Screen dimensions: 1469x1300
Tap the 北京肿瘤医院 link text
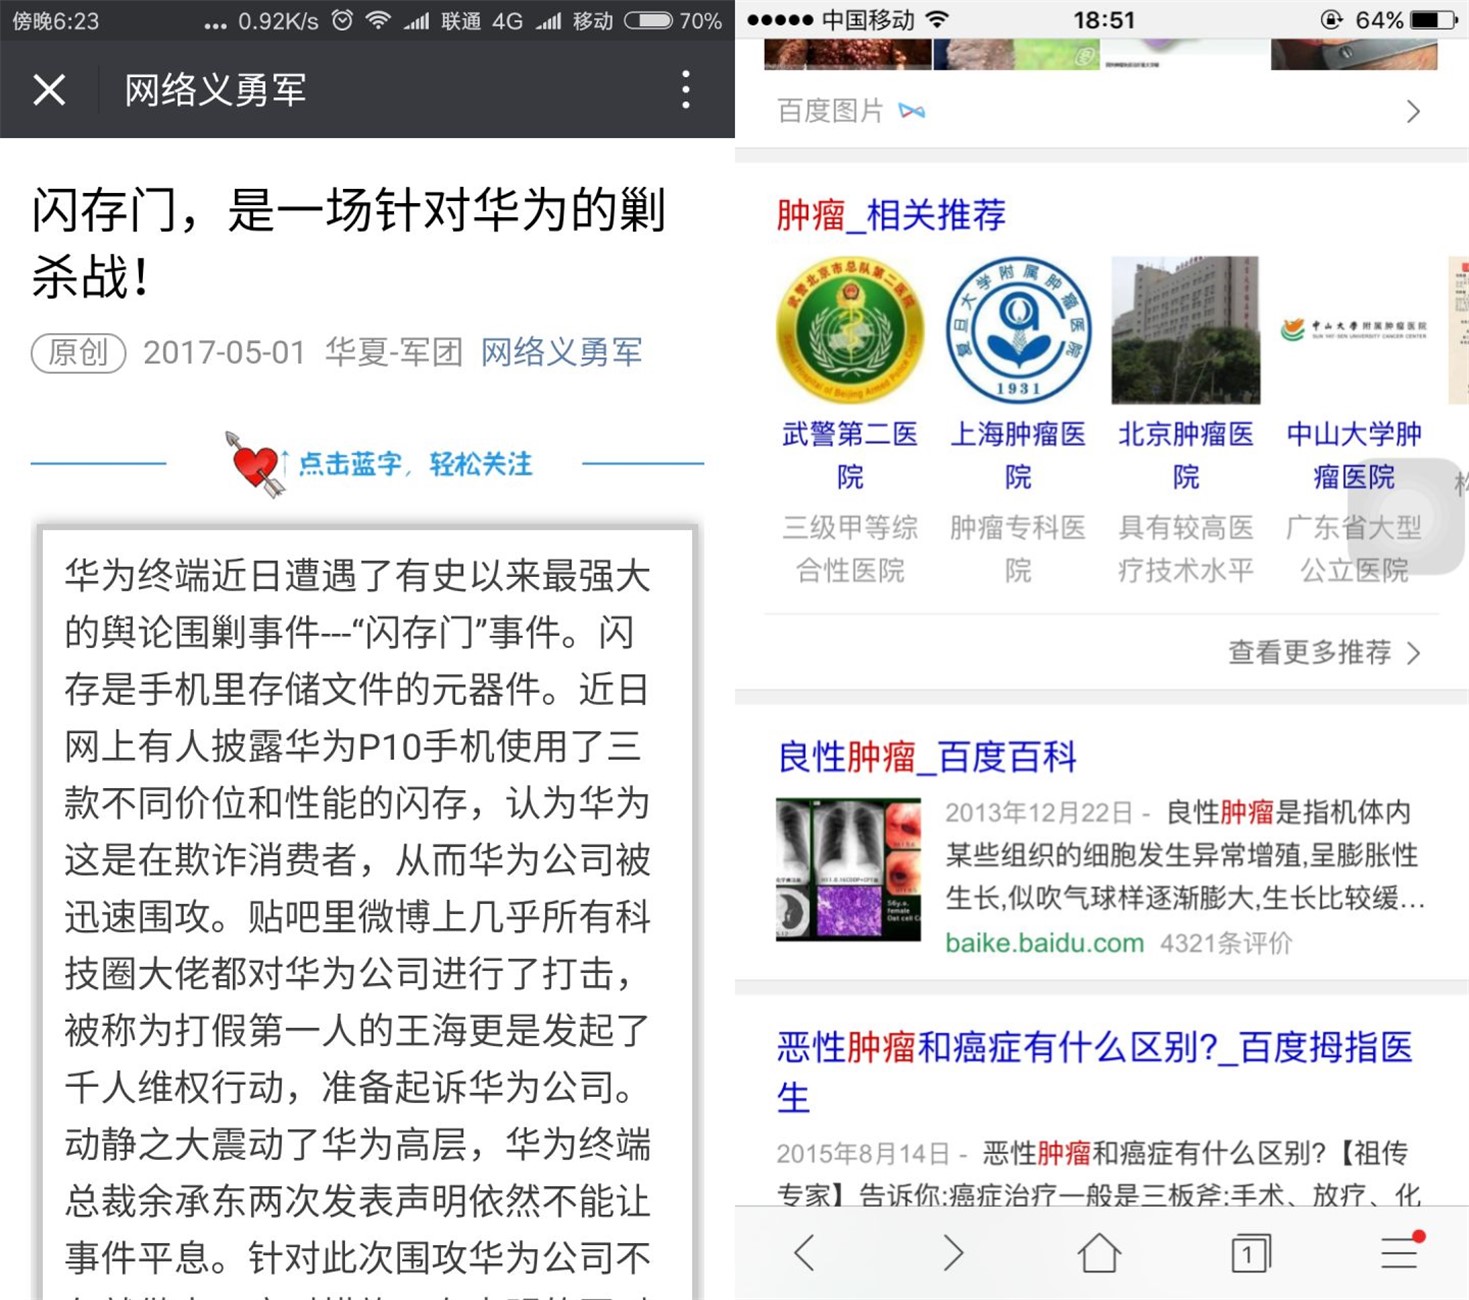pos(1186,455)
